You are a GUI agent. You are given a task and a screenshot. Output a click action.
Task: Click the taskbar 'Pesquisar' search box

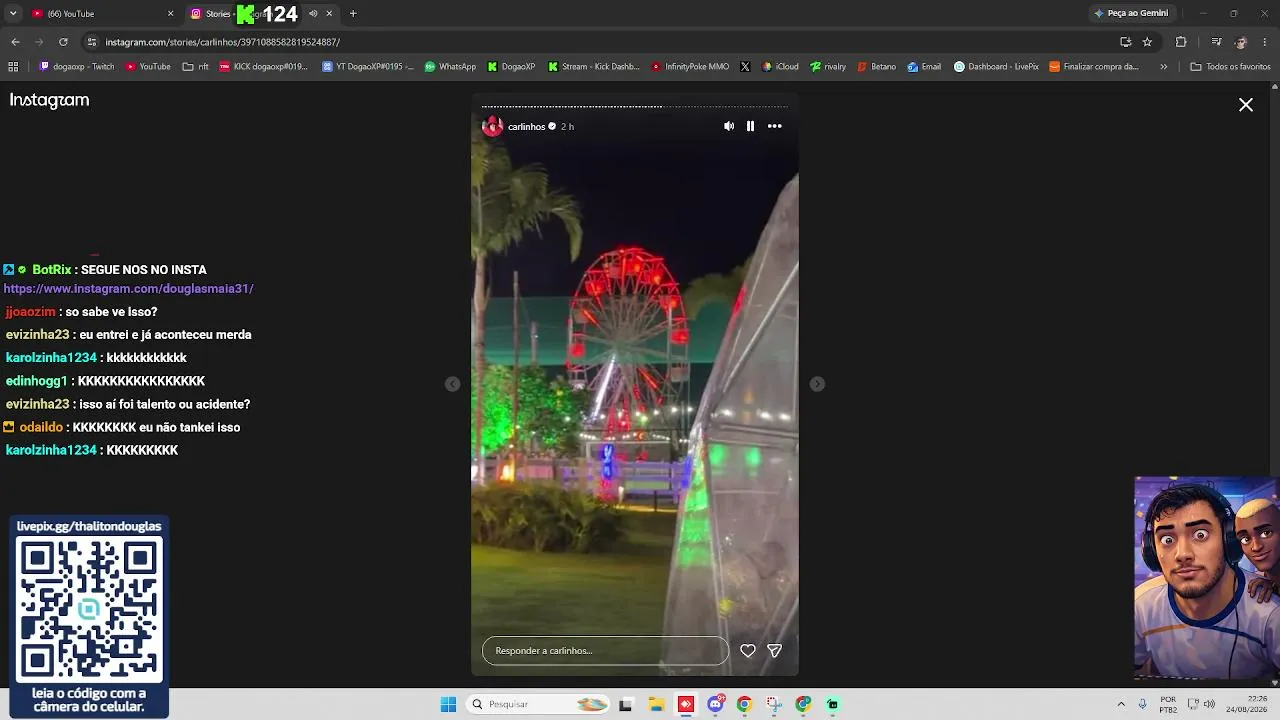(x=539, y=704)
